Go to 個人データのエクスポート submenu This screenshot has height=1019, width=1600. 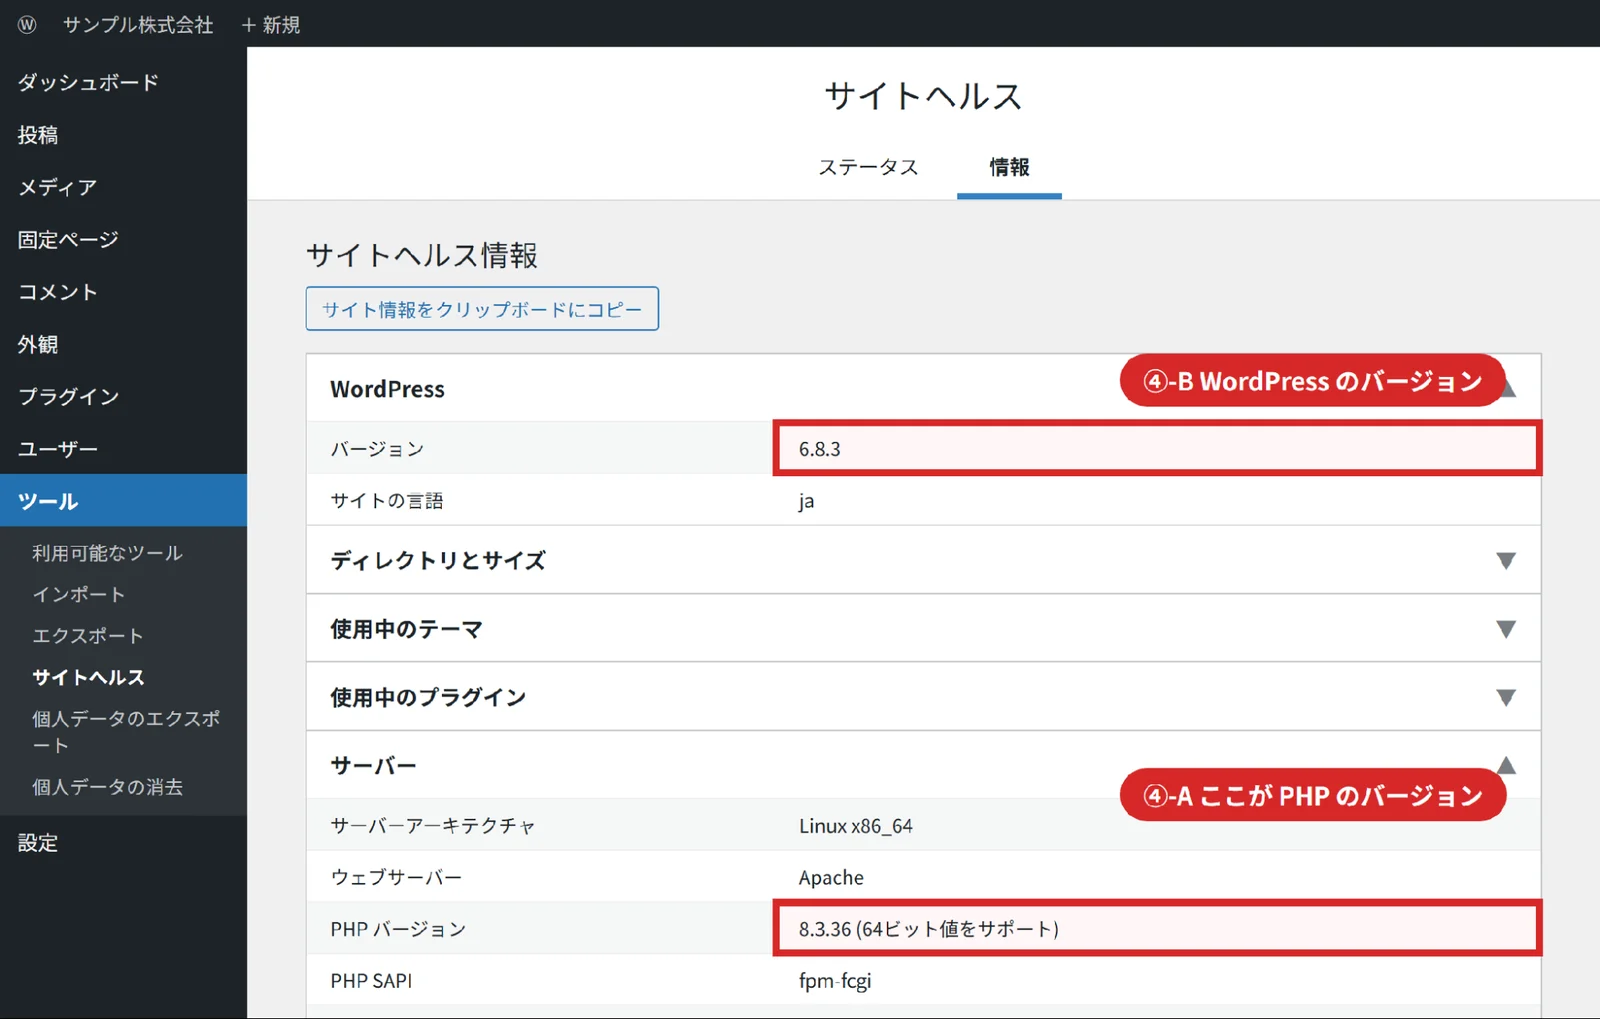126,732
